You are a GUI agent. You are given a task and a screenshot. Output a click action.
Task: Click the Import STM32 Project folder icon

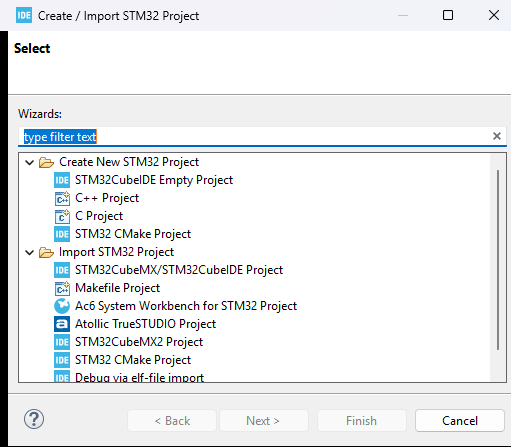[x=46, y=252]
